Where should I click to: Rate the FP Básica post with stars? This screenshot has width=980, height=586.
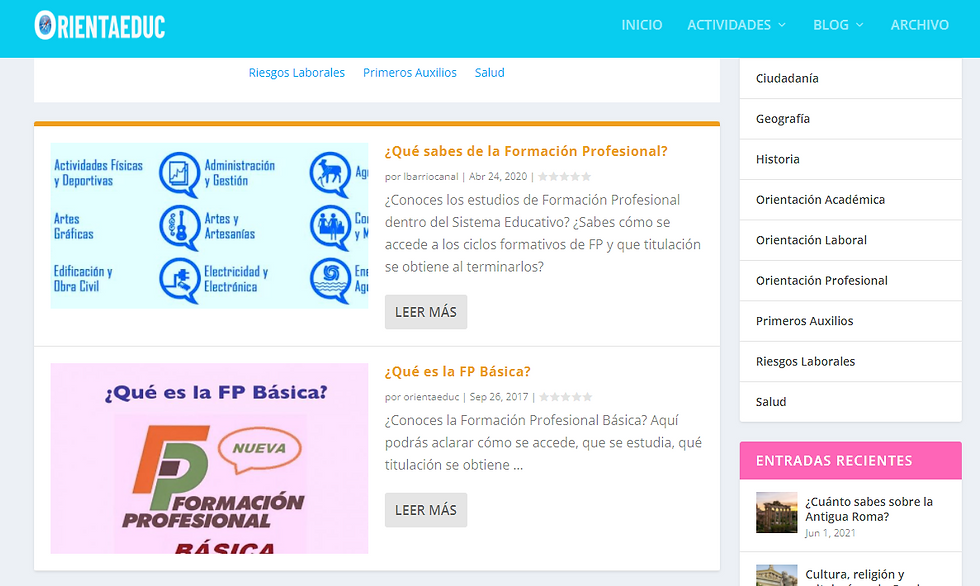pyautogui.click(x=566, y=397)
